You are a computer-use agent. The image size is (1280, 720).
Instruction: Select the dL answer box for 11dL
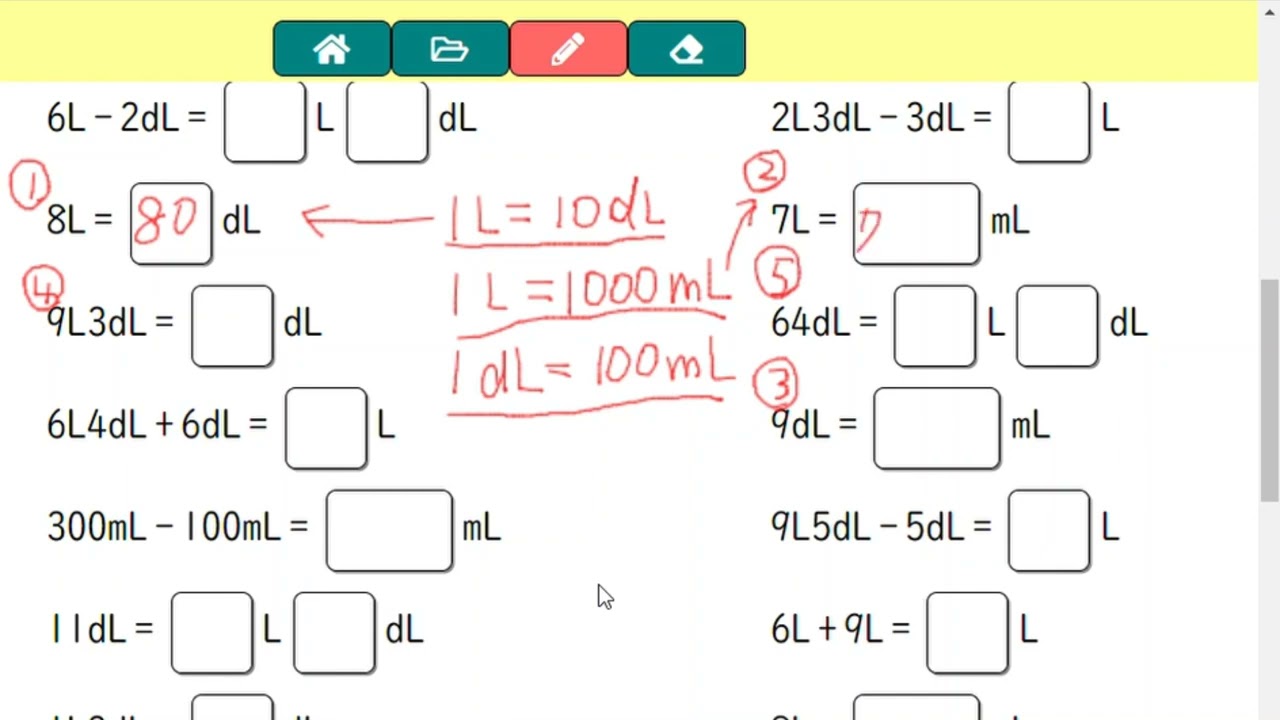[334, 632]
